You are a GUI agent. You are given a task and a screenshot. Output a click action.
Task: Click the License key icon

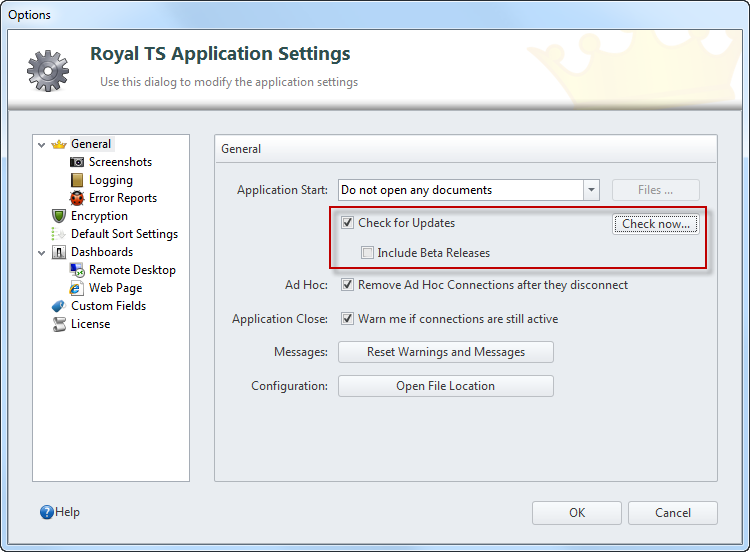(x=60, y=324)
